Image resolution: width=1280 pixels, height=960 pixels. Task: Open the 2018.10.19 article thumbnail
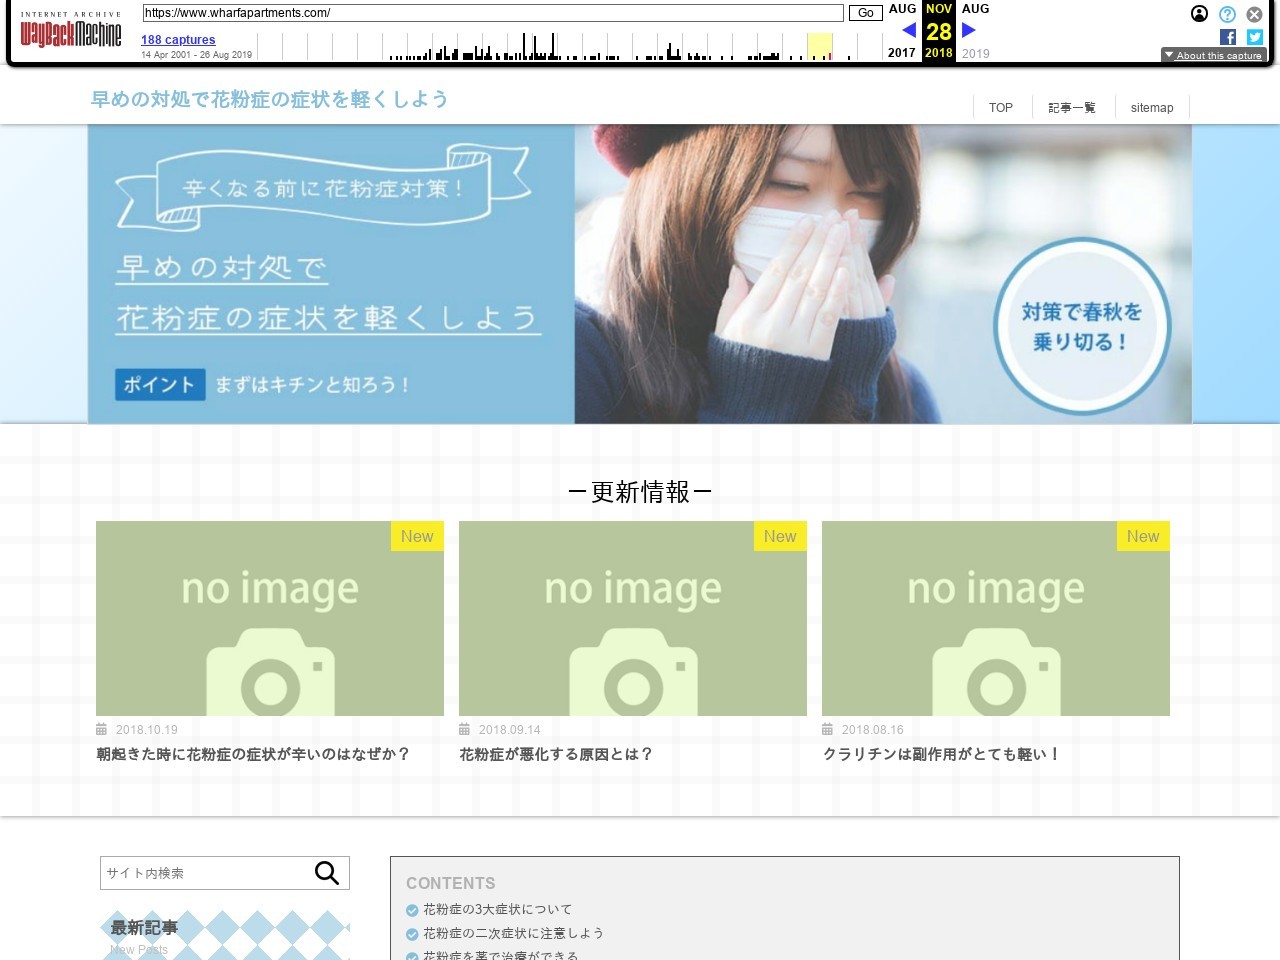[x=270, y=618]
